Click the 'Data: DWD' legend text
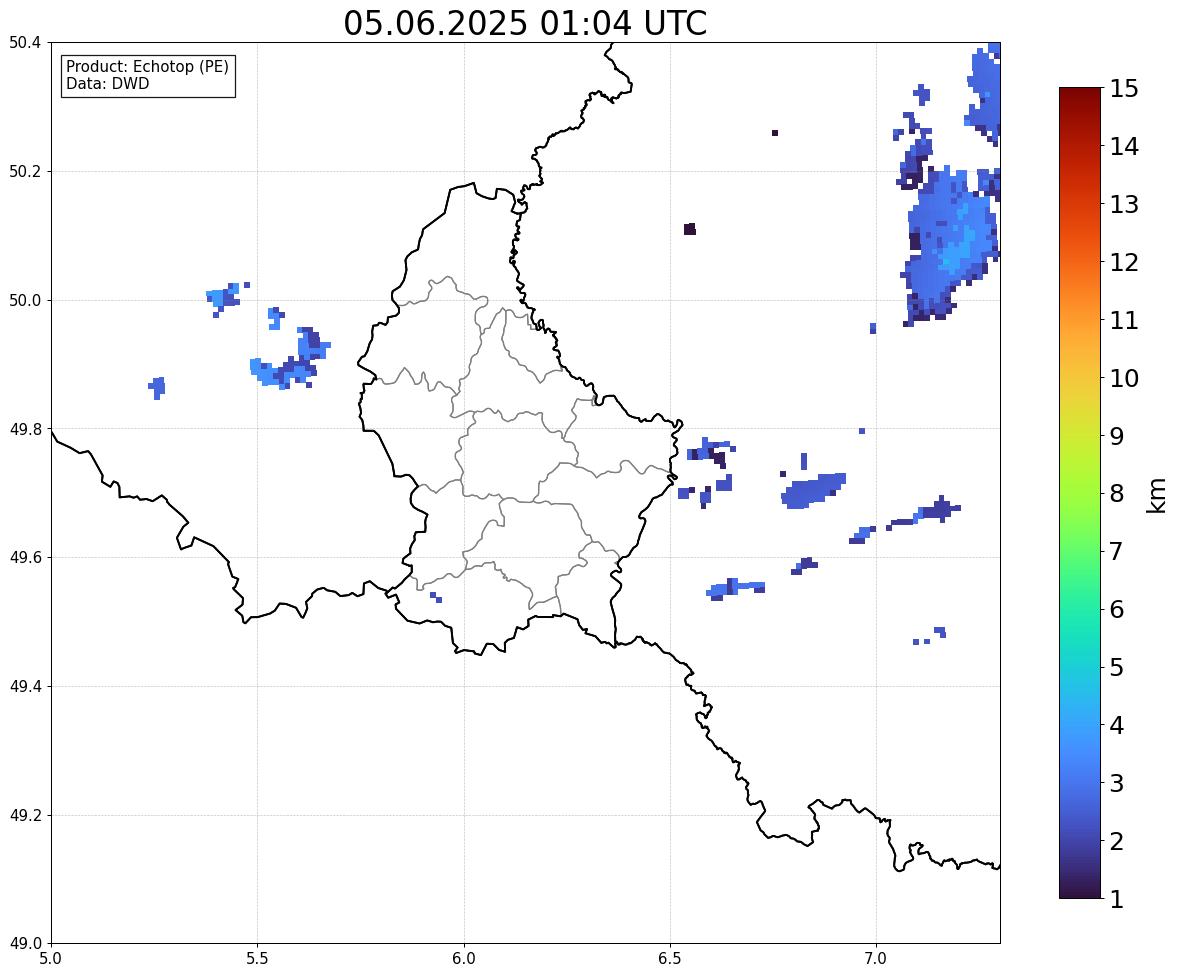Image resolution: width=1178 pixels, height=976 pixels. 107,83
